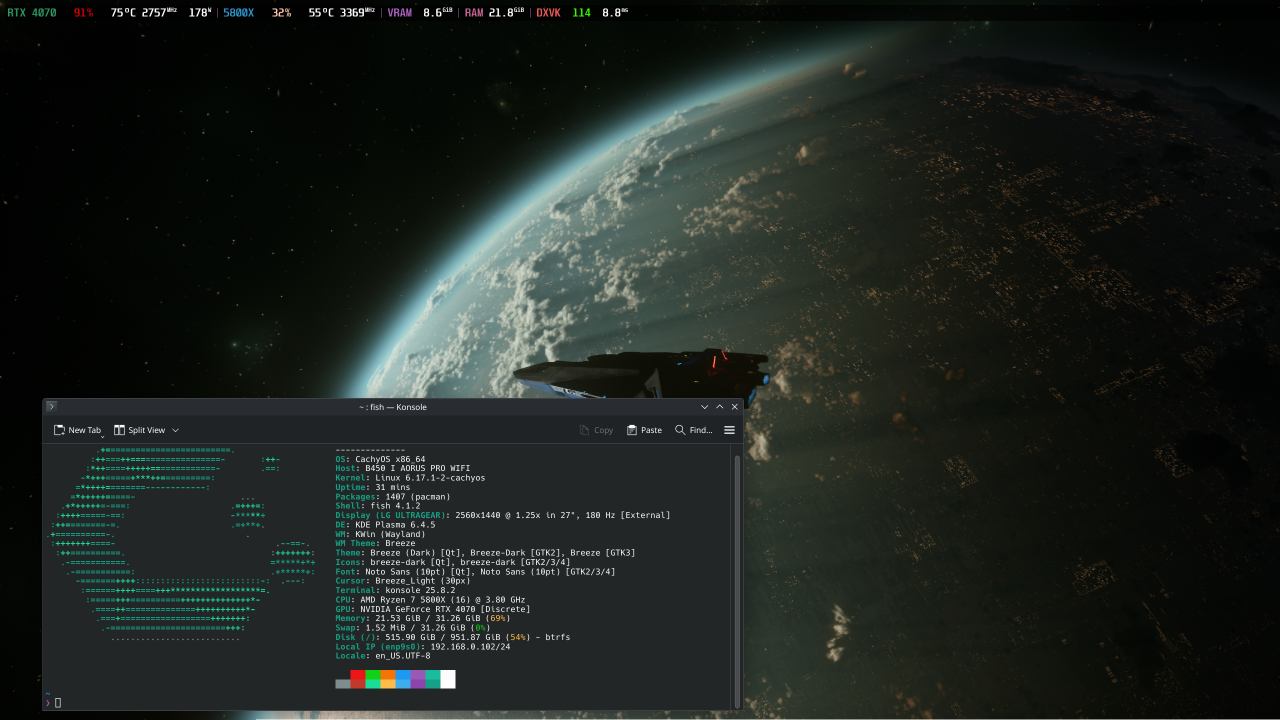Minimize the Konsole window

(704, 407)
